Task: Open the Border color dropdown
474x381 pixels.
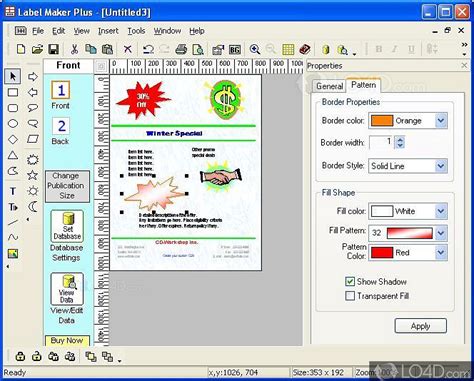Action: 441,121
